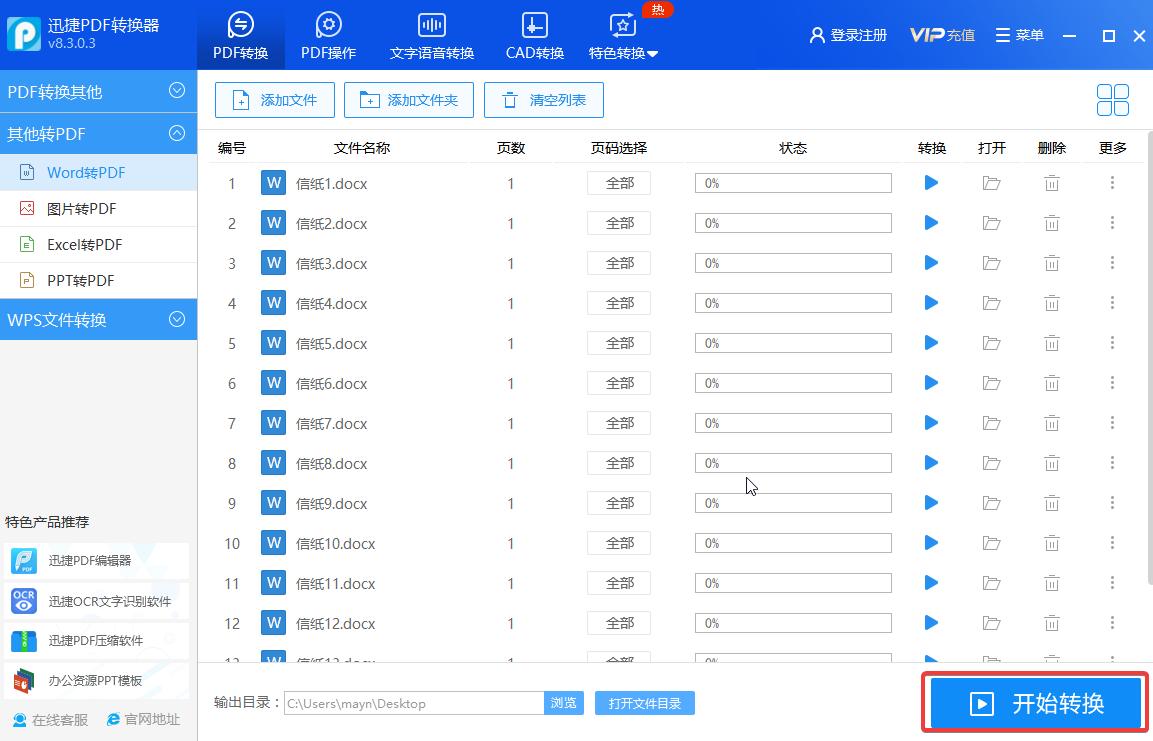This screenshot has height=741, width=1153.
Task: Click the 添加文件夹 button
Action: tap(408, 100)
